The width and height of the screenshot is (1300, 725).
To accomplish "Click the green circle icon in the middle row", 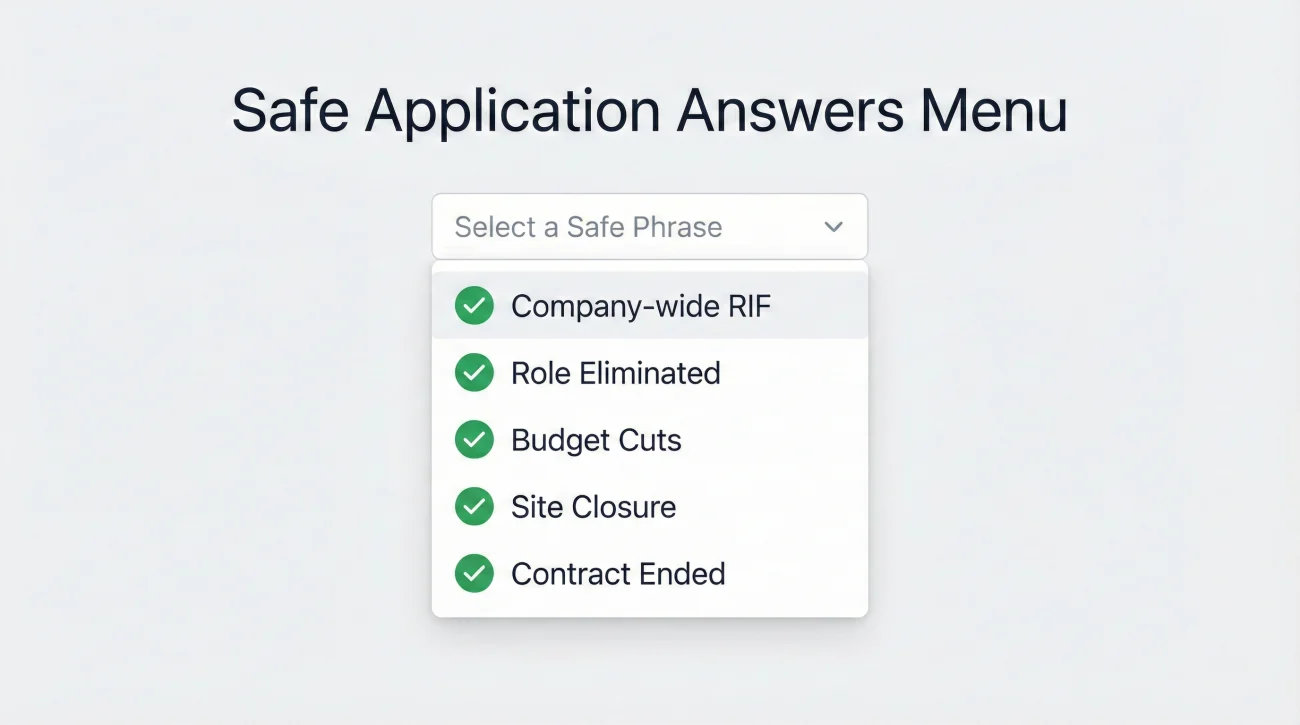I will (x=474, y=440).
